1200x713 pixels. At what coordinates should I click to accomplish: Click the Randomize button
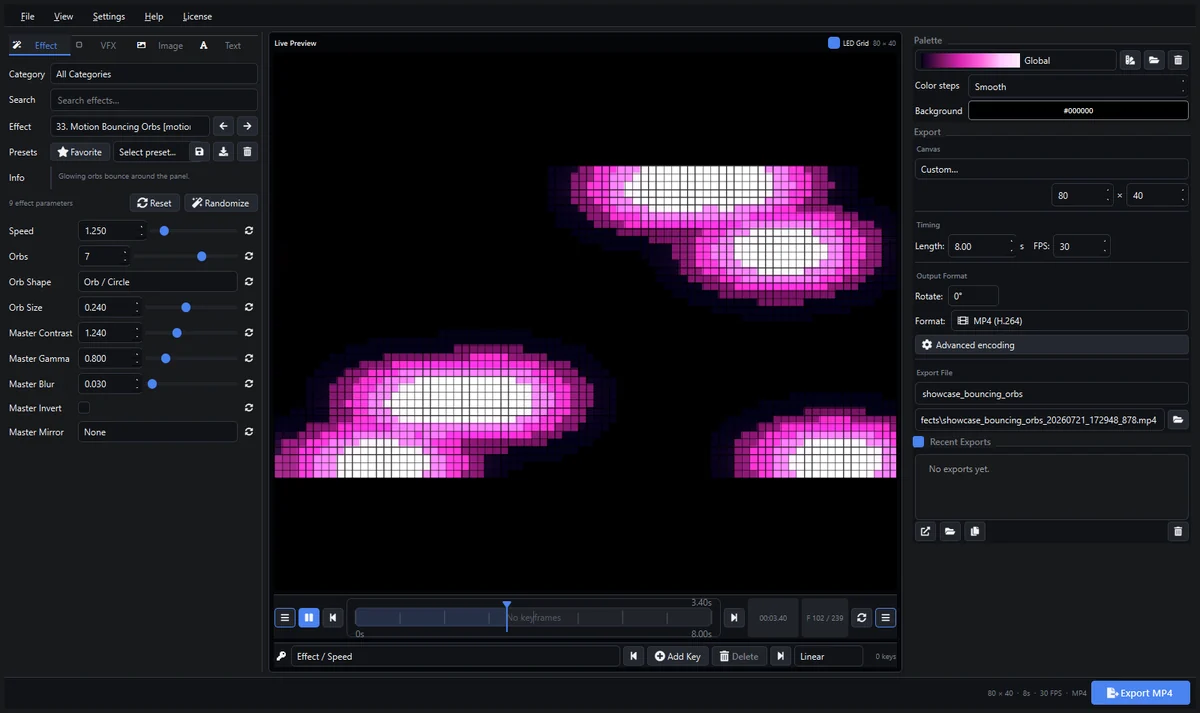(221, 203)
